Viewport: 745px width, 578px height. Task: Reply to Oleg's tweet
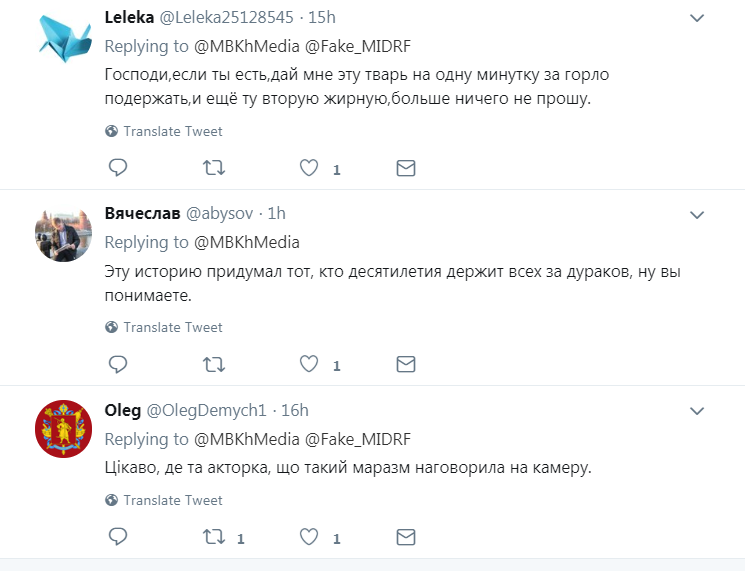tap(118, 537)
